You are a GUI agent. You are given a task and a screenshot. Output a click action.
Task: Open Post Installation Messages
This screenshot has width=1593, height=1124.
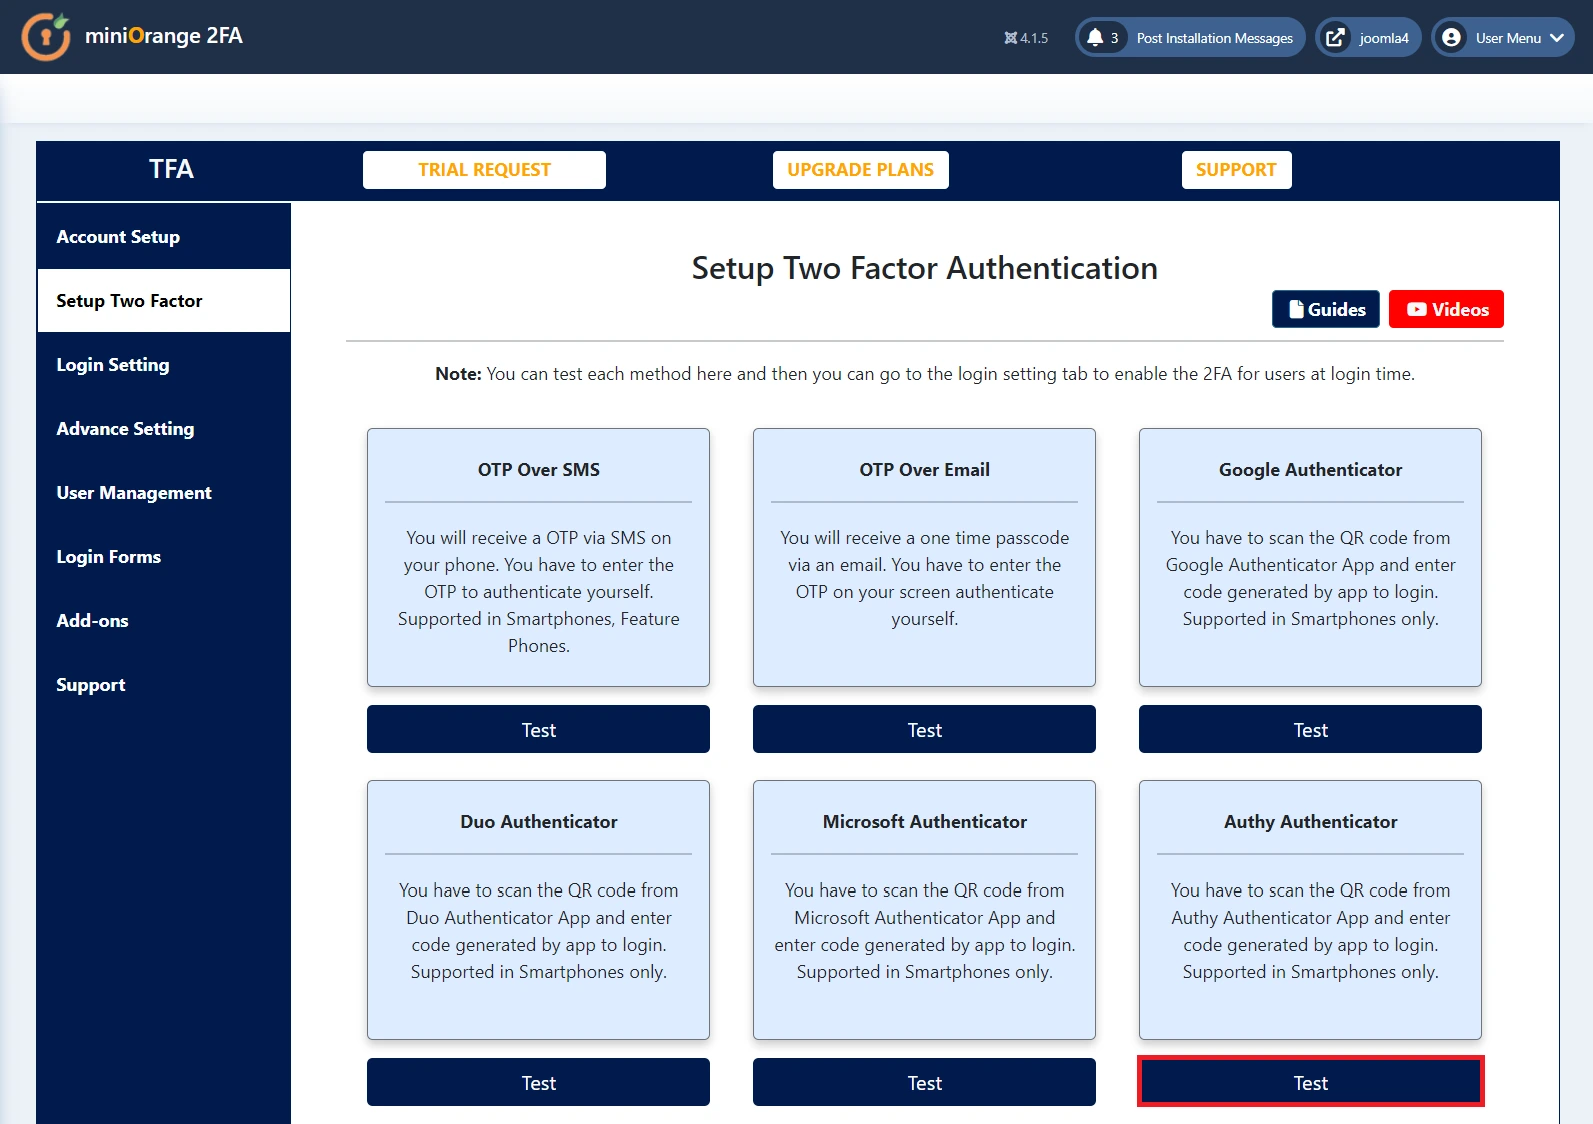[x=1190, y=38]
